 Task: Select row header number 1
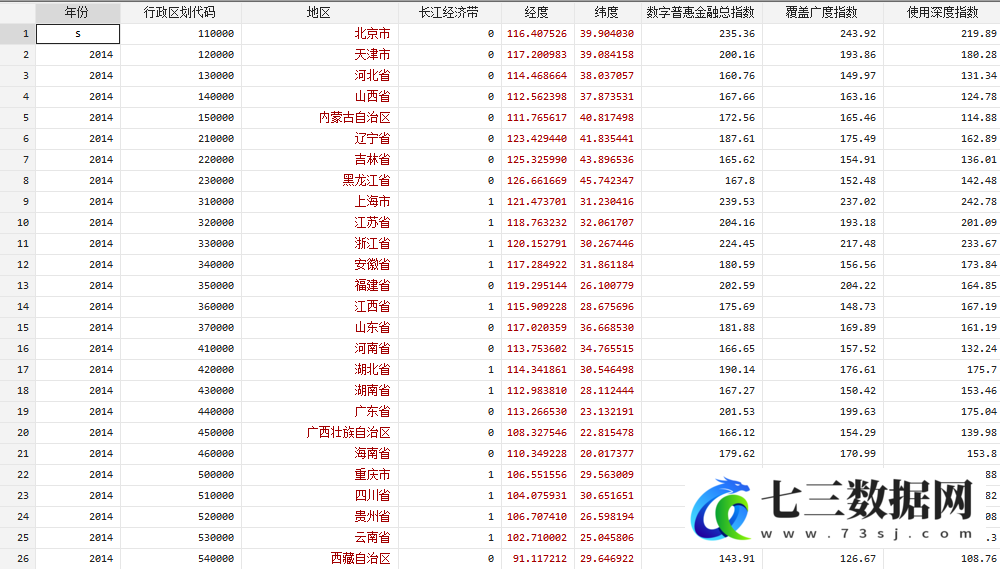[17, 33]
